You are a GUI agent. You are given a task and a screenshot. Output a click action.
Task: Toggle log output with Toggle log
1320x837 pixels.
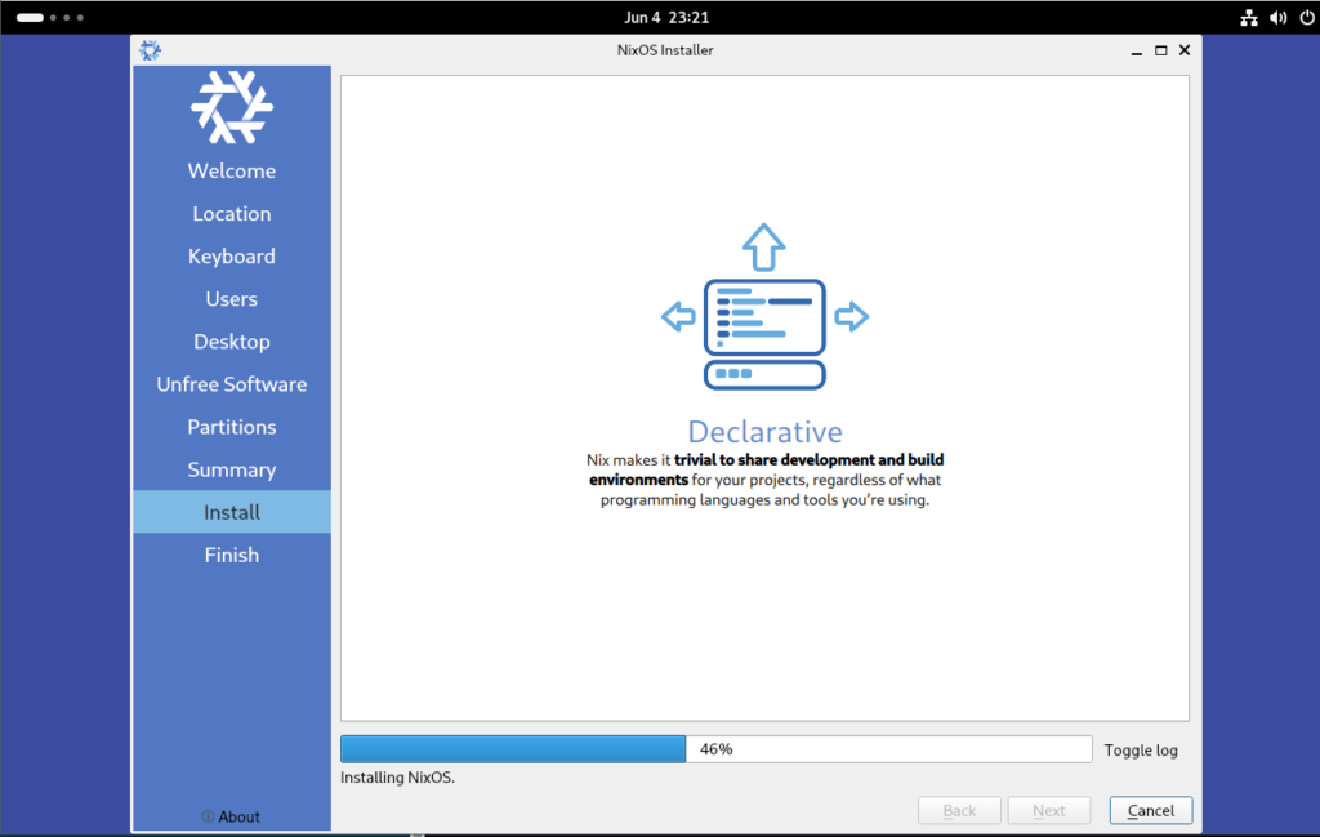pyautogui.click(x=1141, y=748)
